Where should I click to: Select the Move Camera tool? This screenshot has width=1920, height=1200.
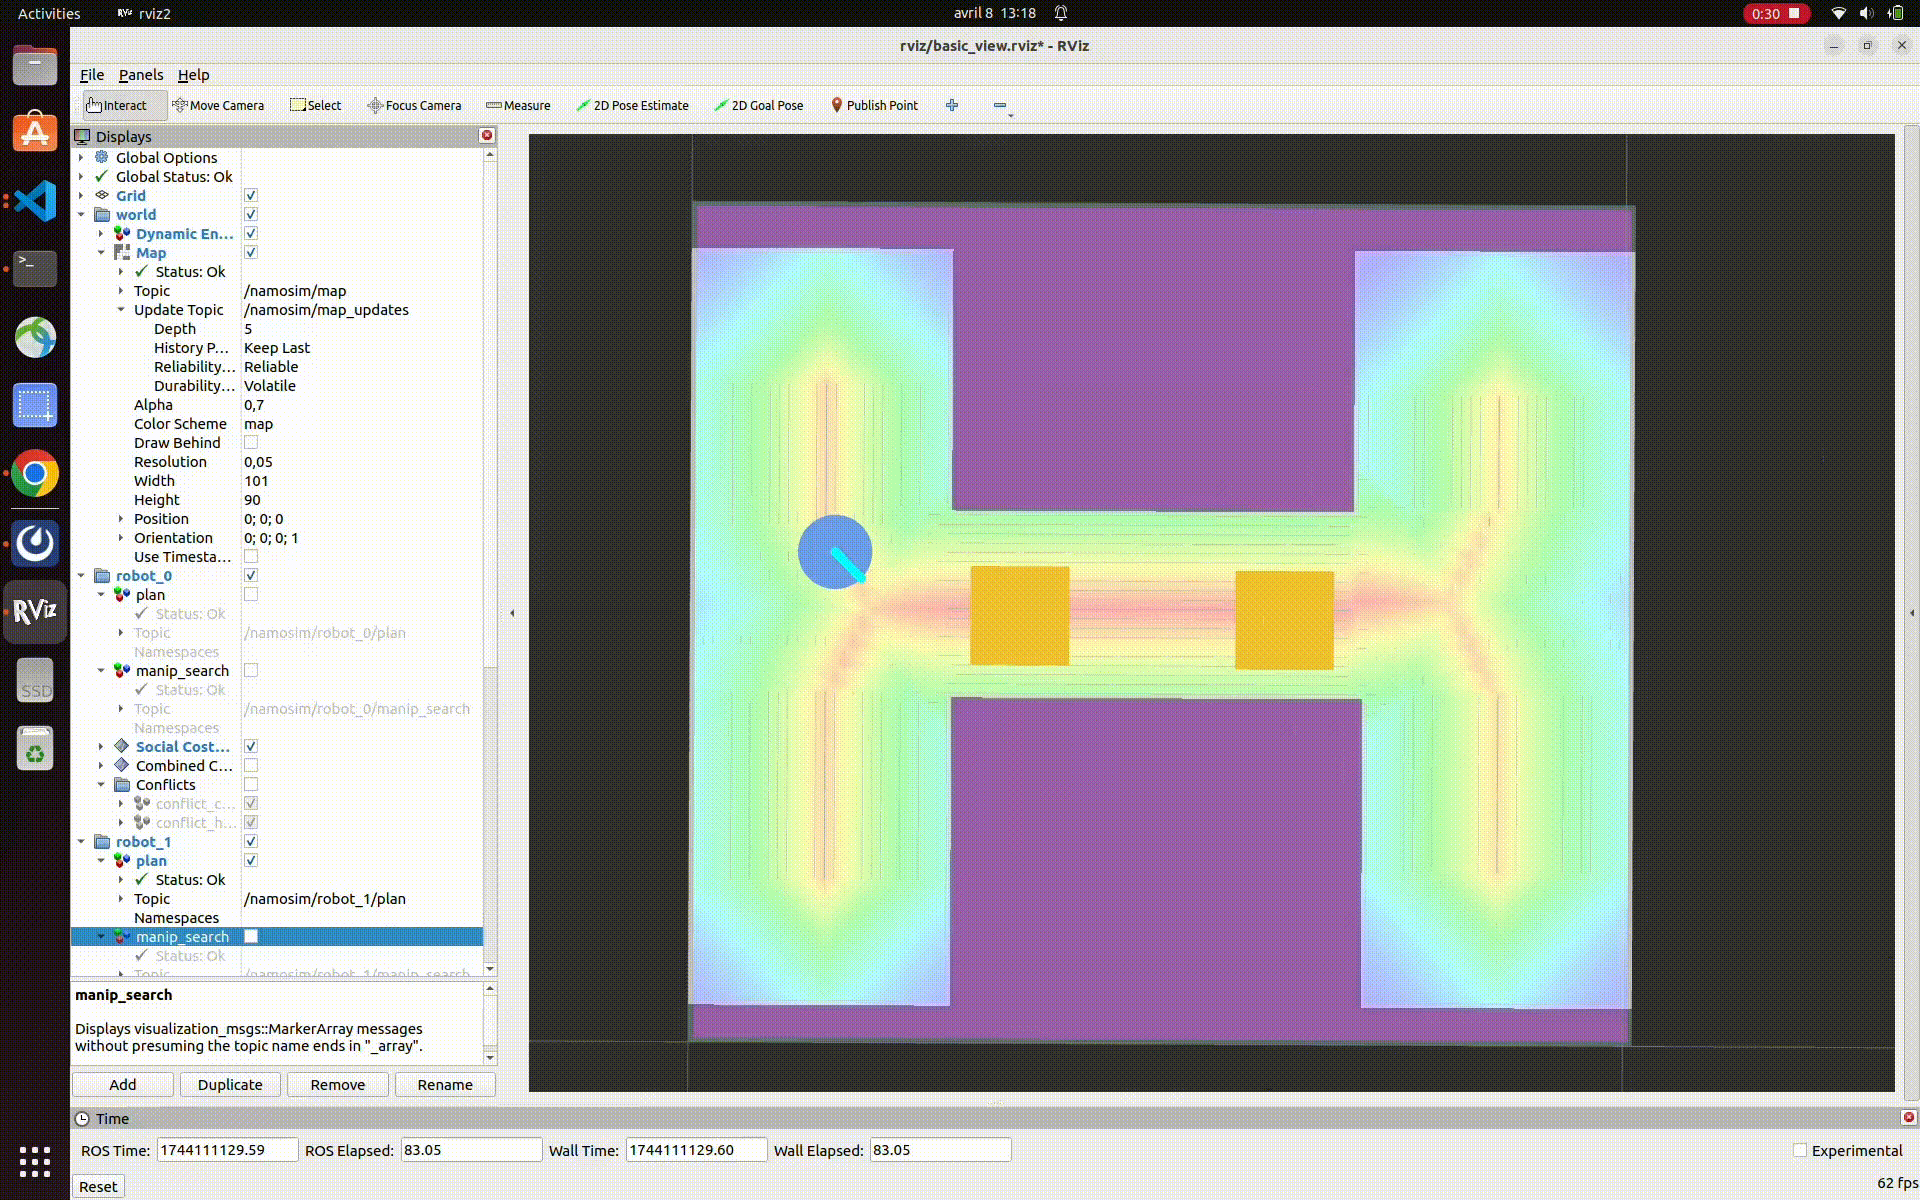coord(218,105)
